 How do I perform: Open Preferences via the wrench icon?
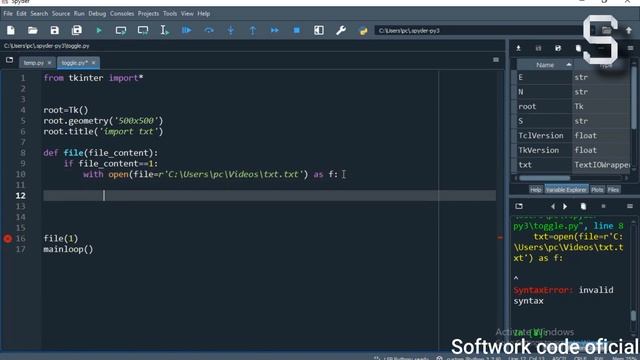341,30
